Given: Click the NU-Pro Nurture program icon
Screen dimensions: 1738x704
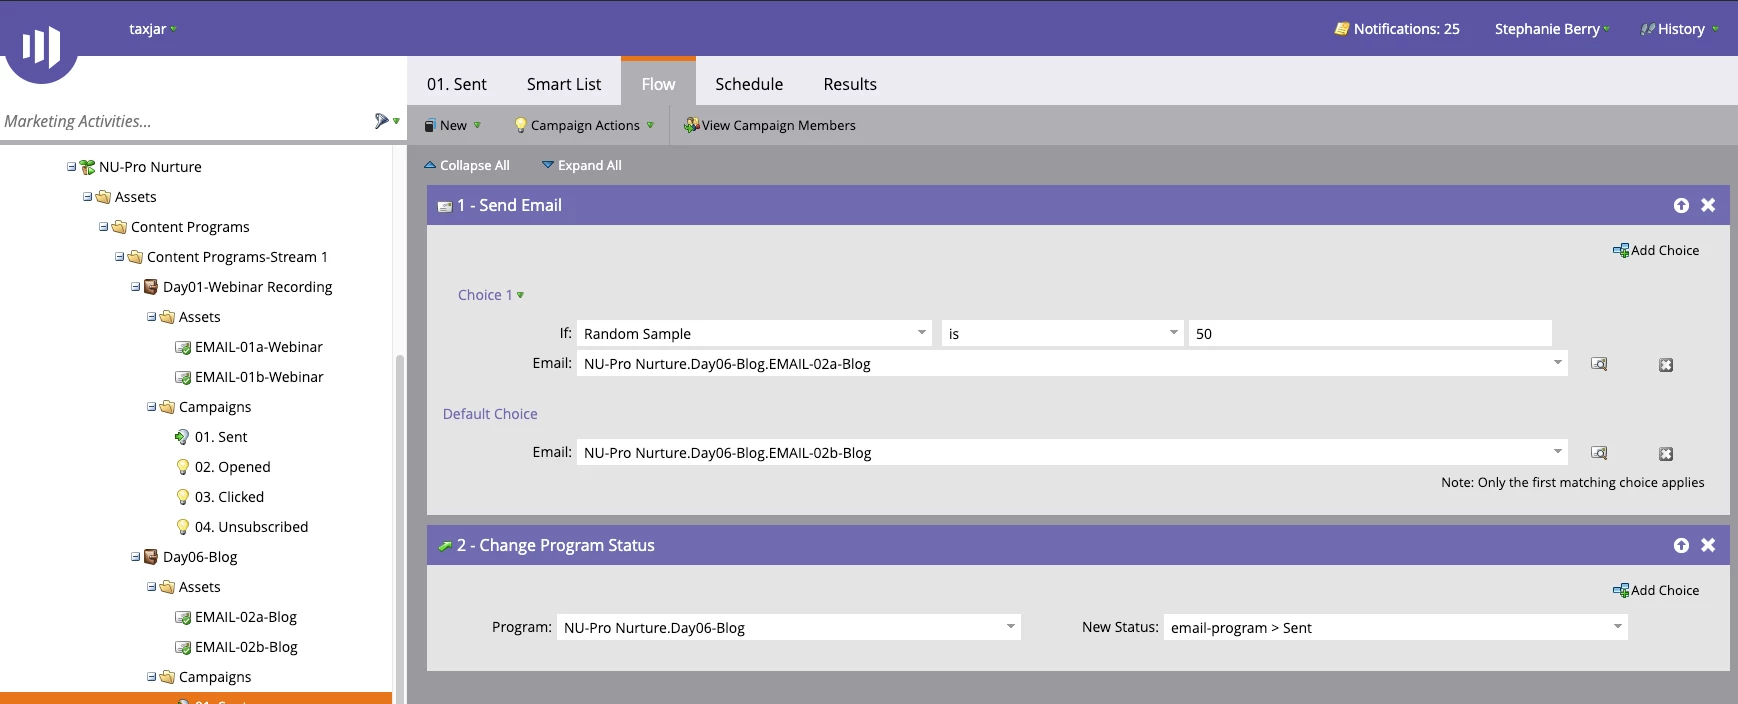Looking at the screenshot, I should click(x=87, y=167).
